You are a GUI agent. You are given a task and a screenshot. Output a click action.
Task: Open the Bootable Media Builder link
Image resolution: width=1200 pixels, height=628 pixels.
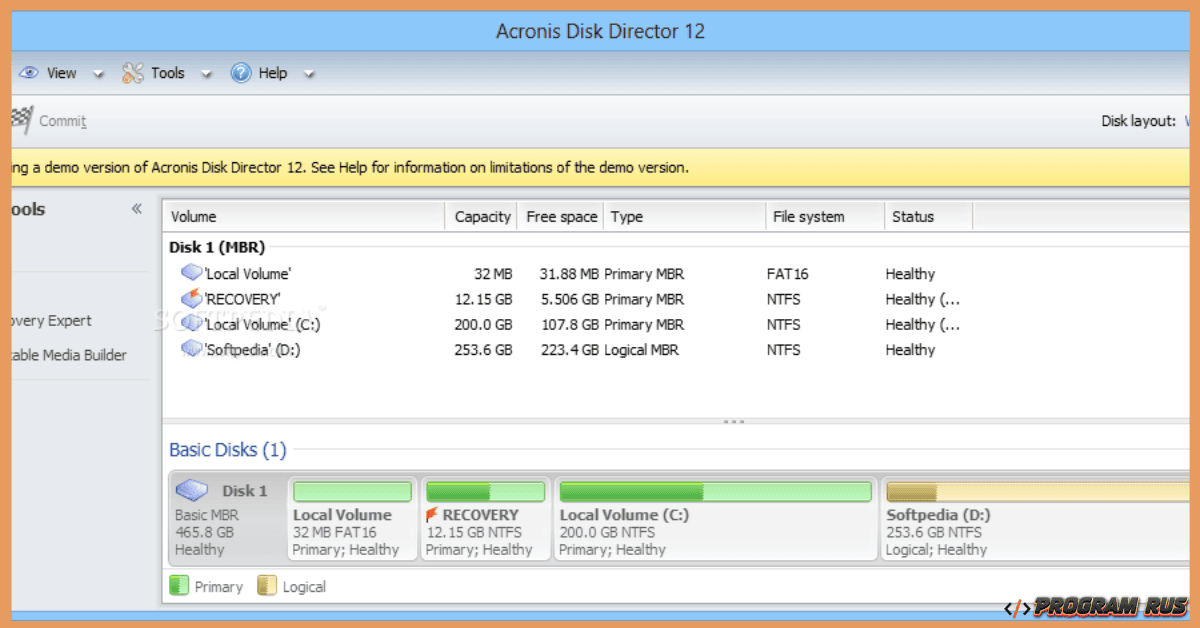click(x=66, y=355)
